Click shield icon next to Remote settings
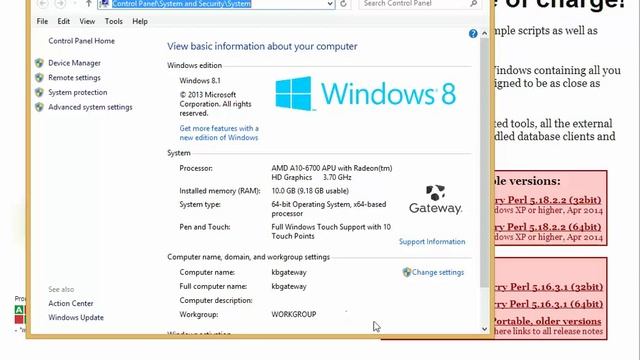This screenshot has height=360, width=640. click(39, 78)
